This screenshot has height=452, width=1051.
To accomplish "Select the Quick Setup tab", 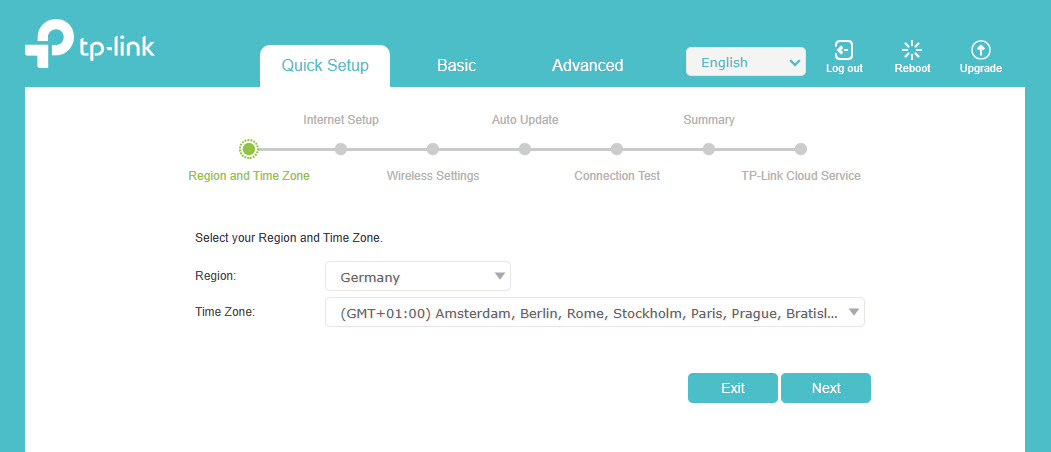I will point(325,66).
